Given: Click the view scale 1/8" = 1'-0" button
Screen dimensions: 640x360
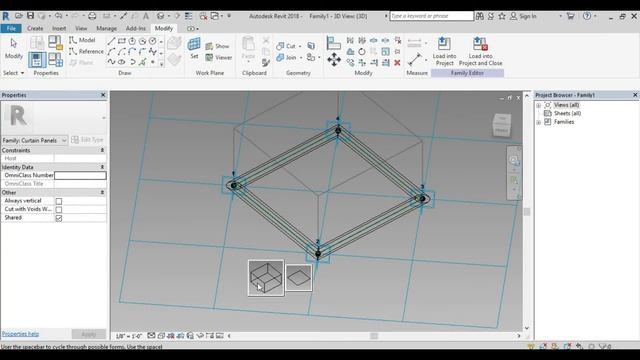Looking at the screenshot, I should click(129, 336).
